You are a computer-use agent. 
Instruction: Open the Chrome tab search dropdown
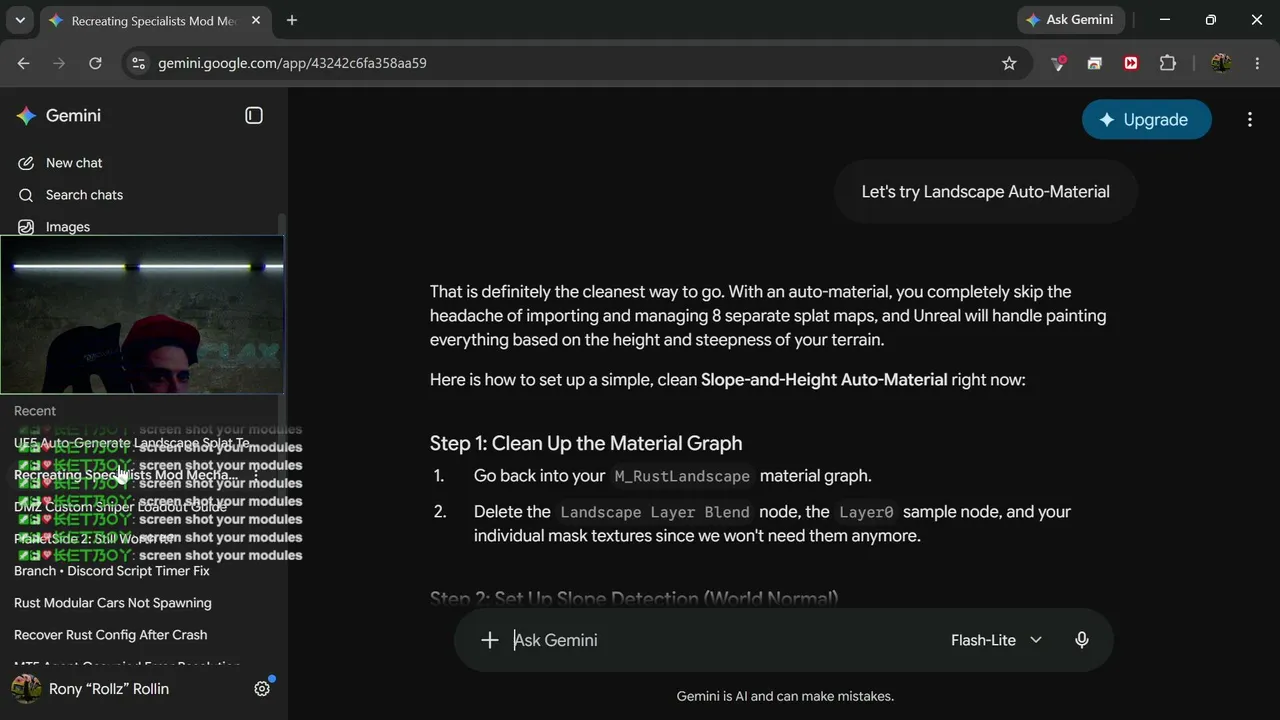20,20
